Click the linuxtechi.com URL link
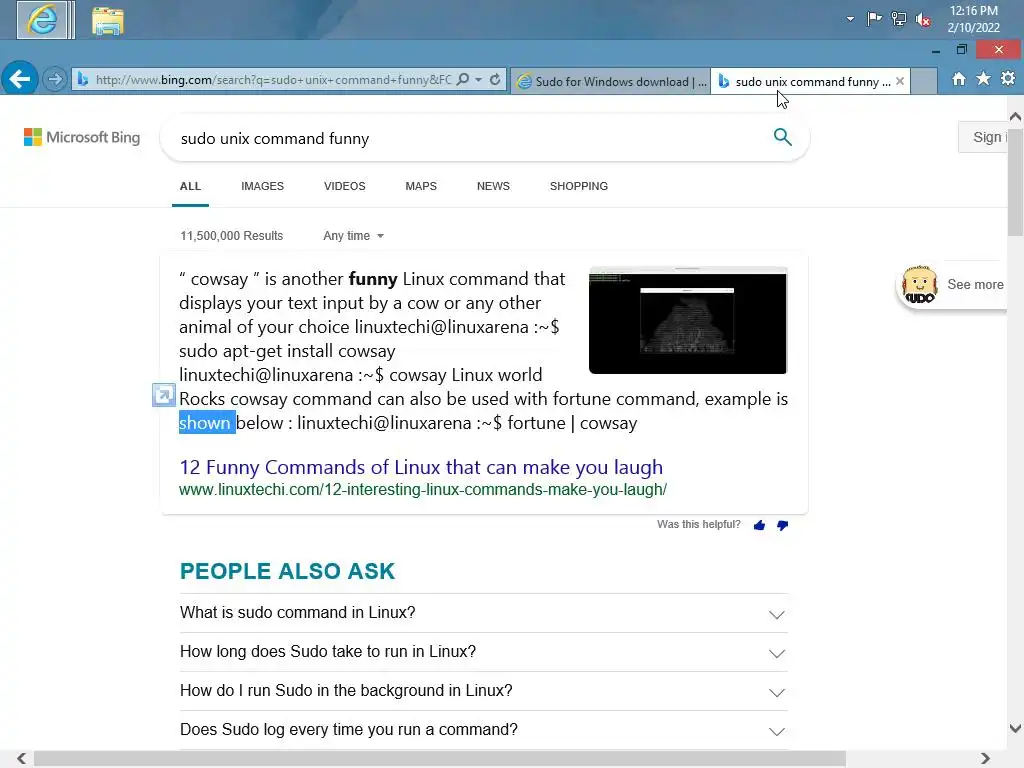The height and width of the screenshot is (768, 1024). 423,490
